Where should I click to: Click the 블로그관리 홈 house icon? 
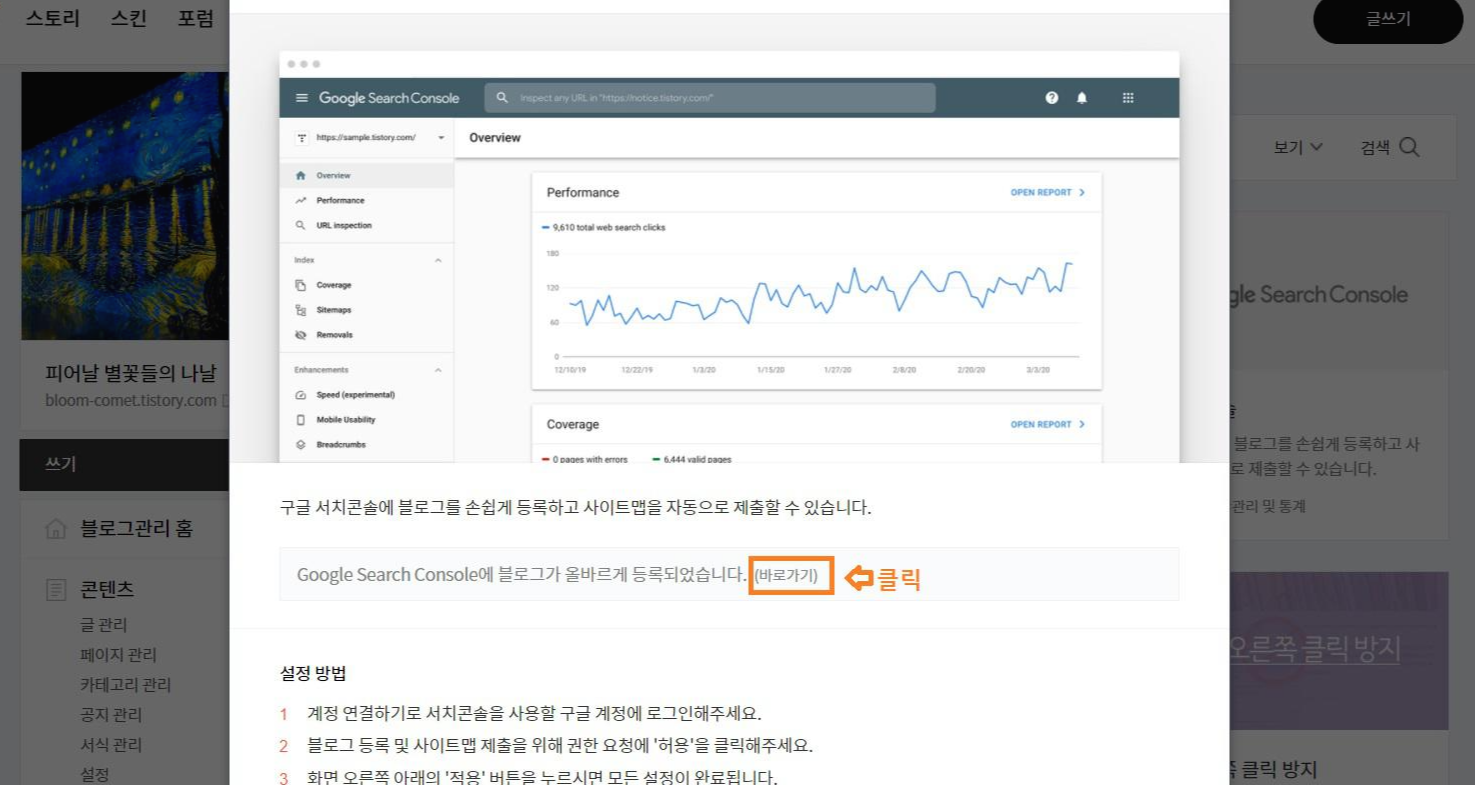[56, 529]
